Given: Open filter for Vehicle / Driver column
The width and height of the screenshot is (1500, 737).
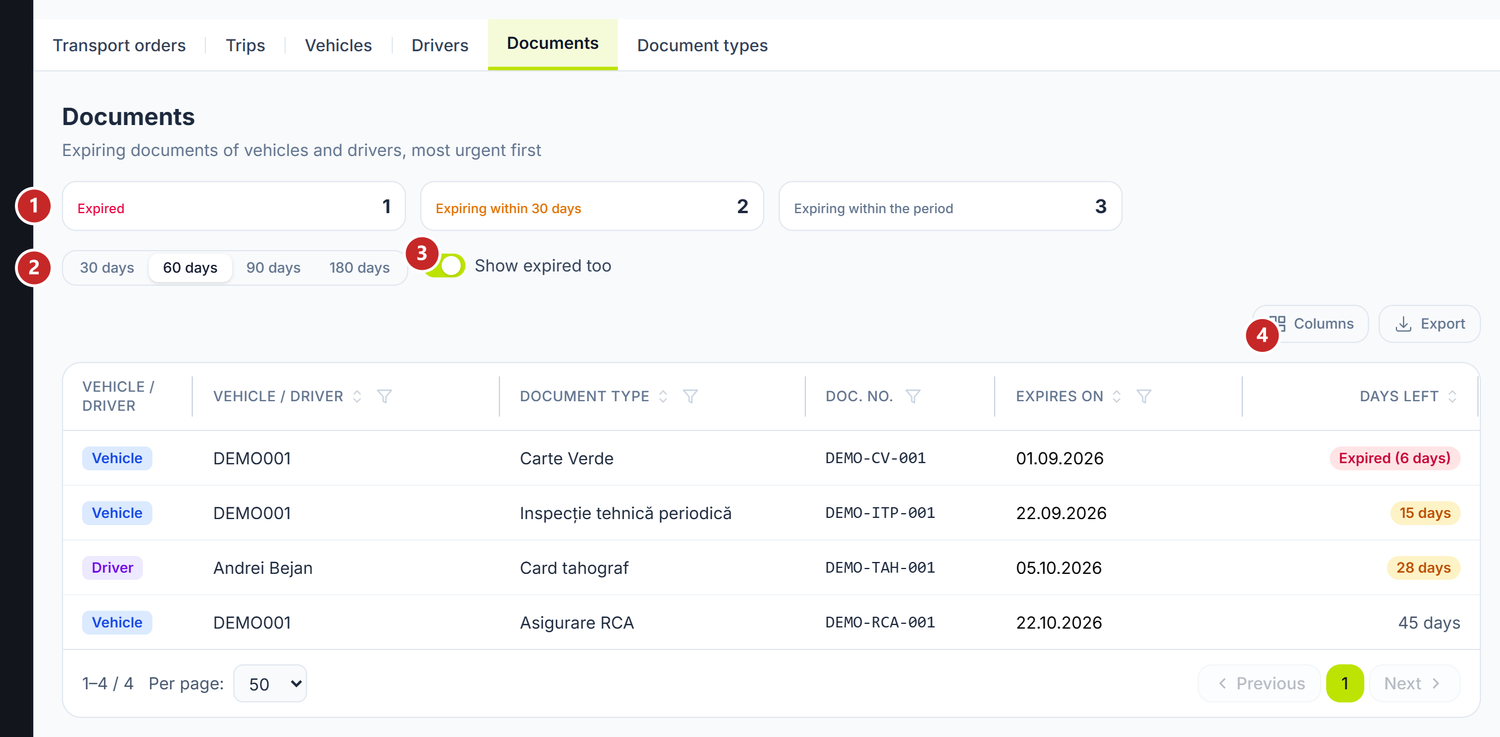Looking at the screenshot, I should (384, 397).
